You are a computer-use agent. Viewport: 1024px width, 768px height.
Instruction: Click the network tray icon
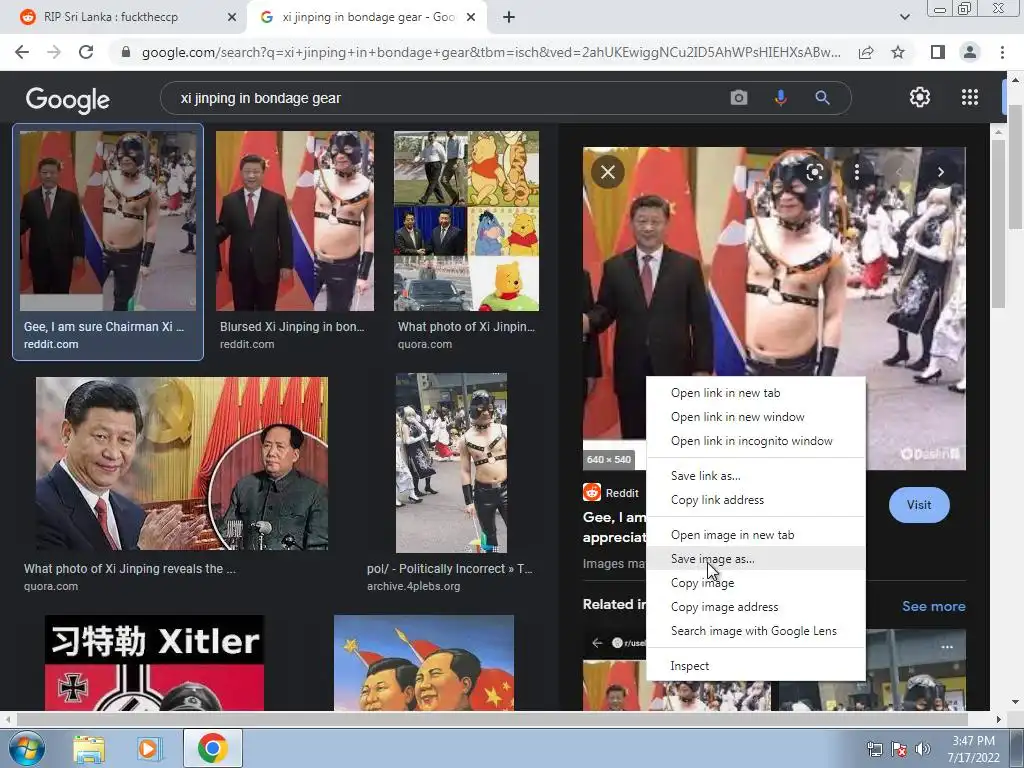click(874, 749)
